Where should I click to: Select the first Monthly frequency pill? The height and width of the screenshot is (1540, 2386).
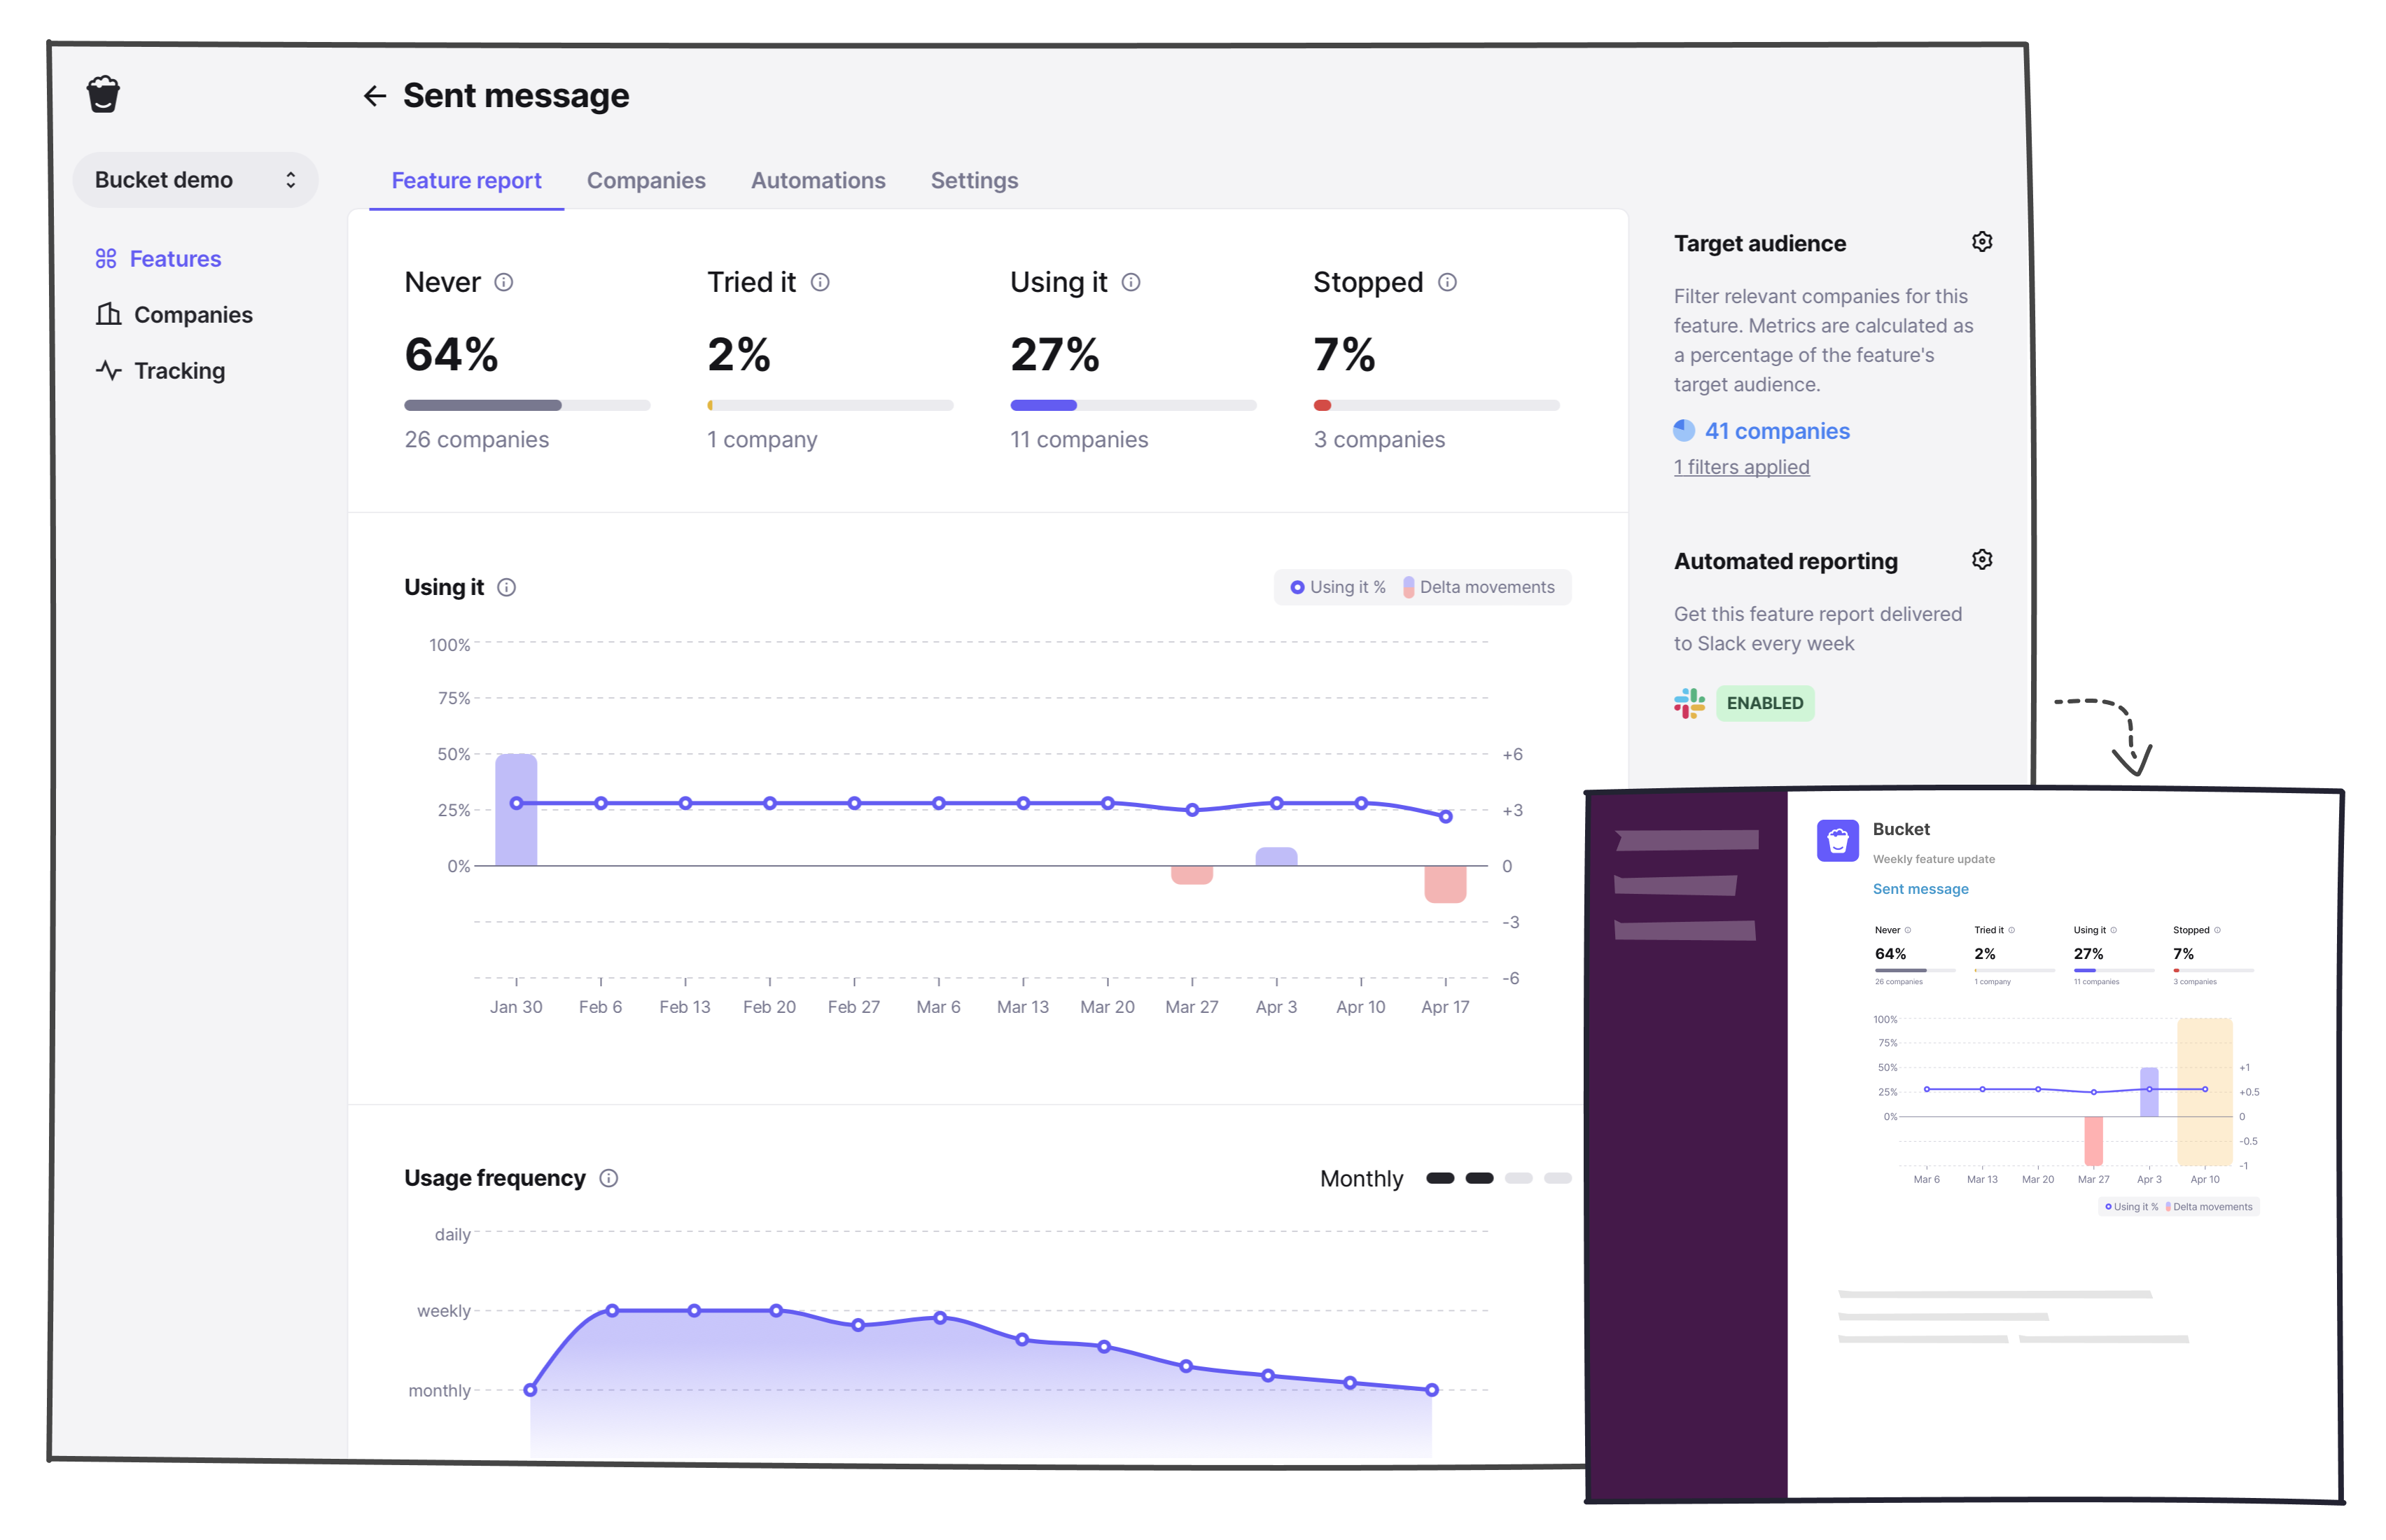[1440, 1179]
